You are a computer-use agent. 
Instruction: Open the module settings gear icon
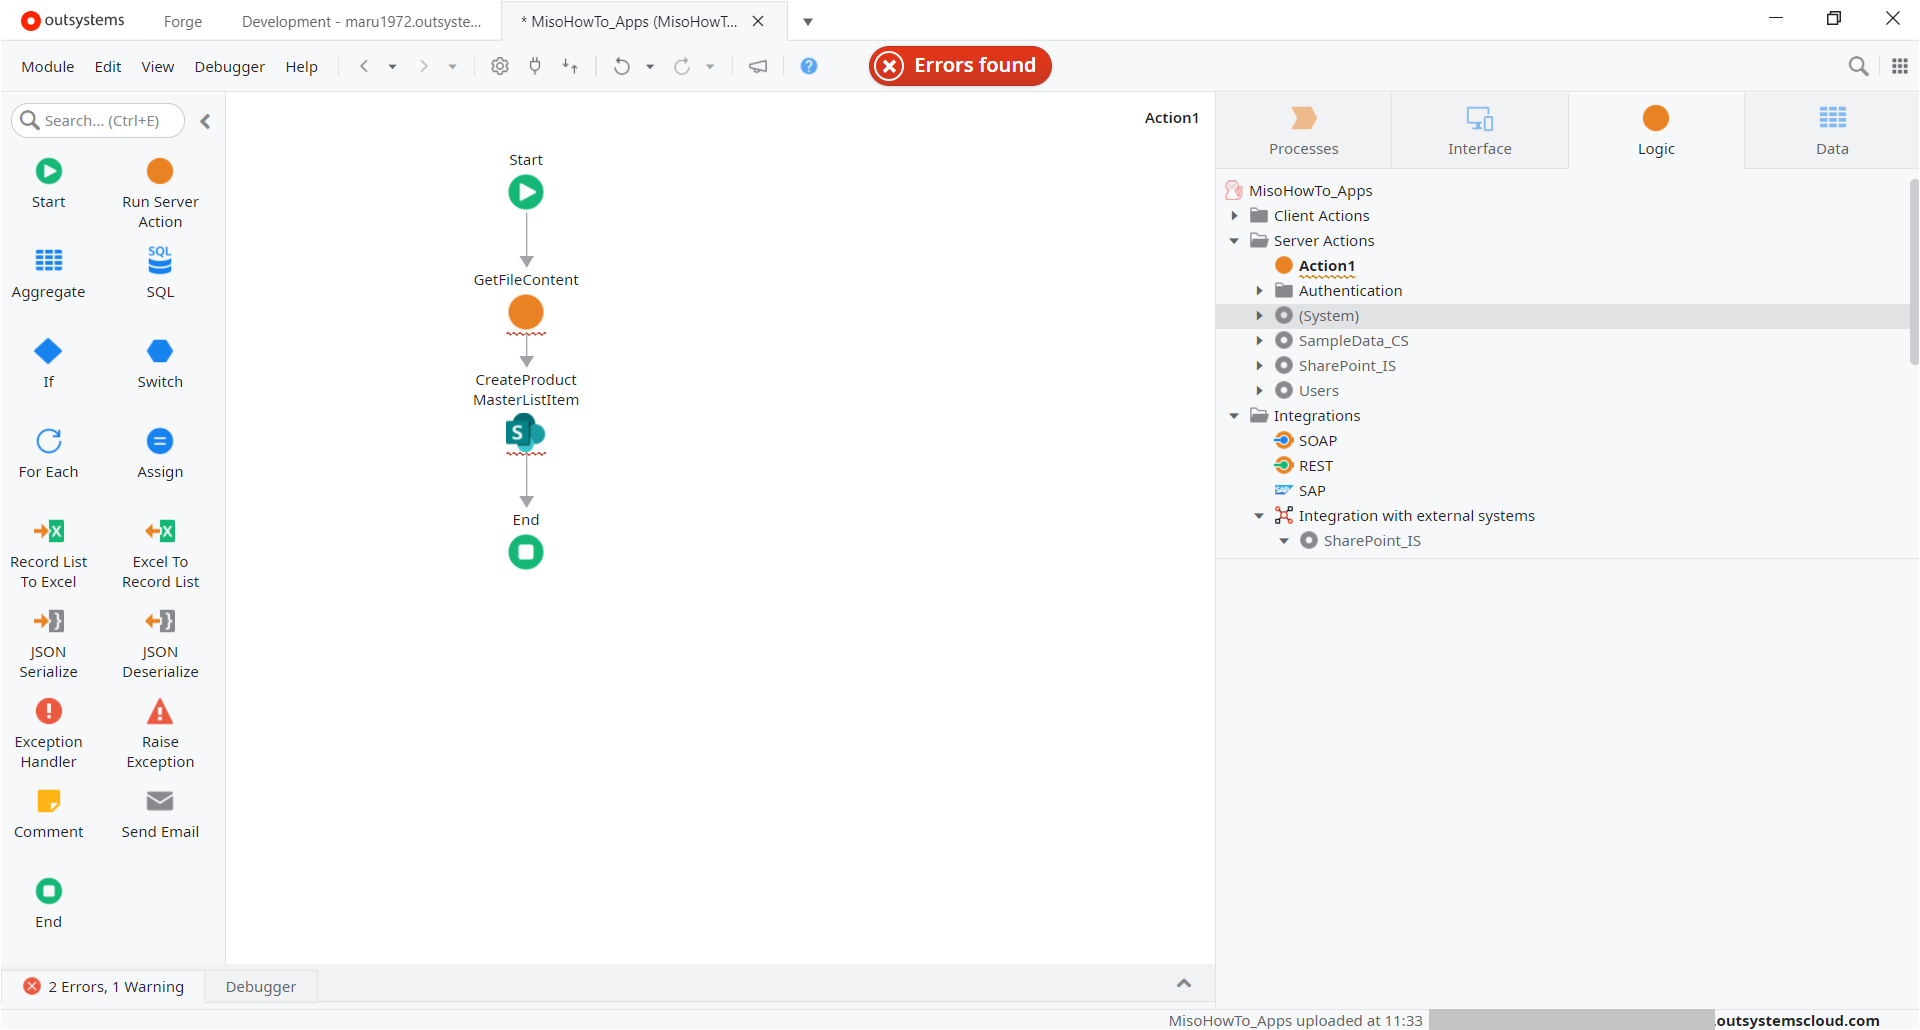[500, 66]
